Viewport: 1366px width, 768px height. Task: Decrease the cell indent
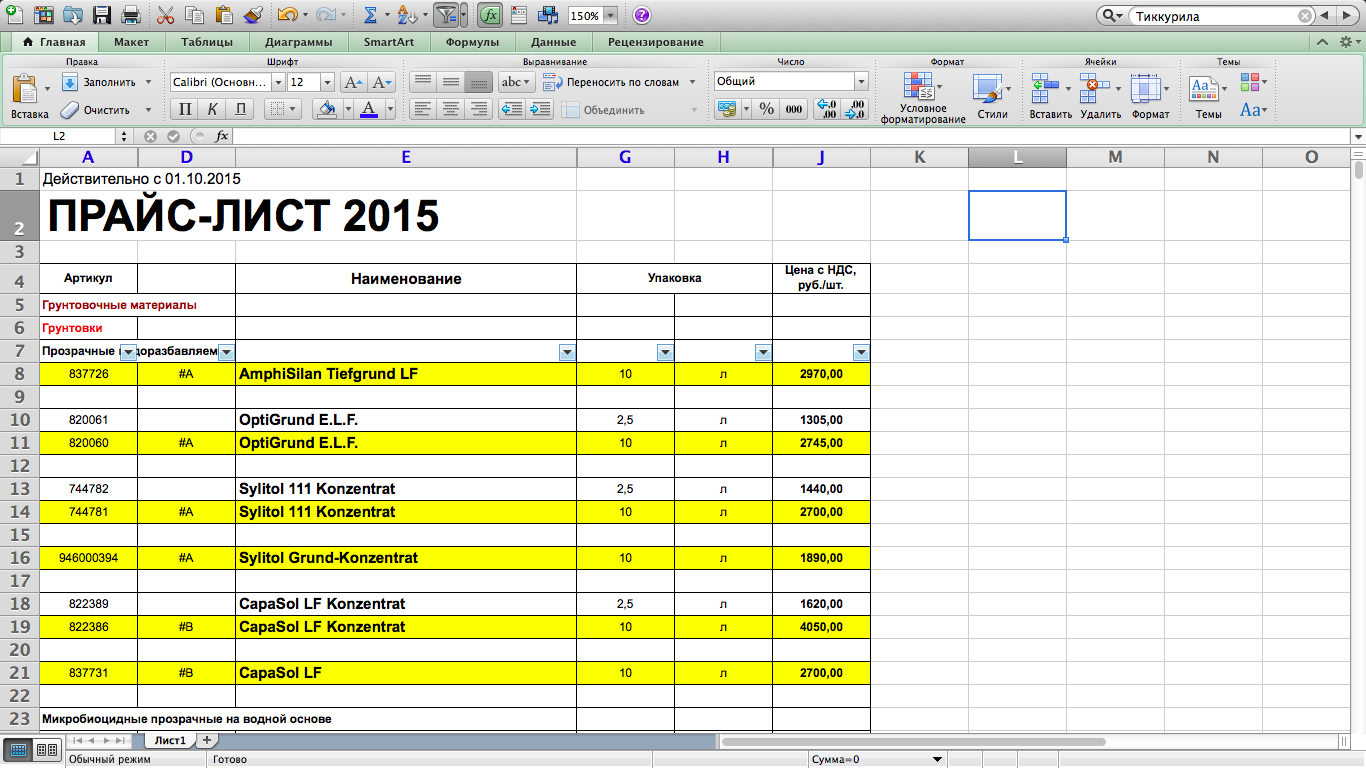(512, 109)
